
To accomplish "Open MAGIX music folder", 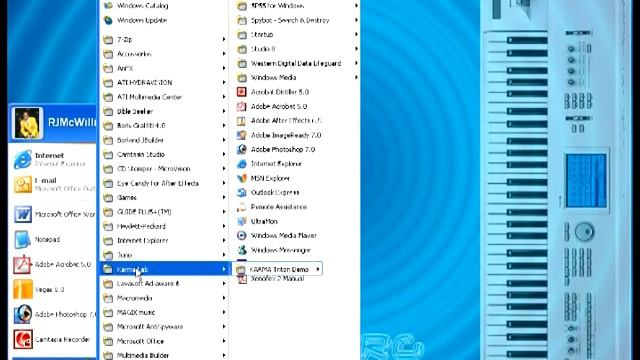I will [x=163, y=312].
